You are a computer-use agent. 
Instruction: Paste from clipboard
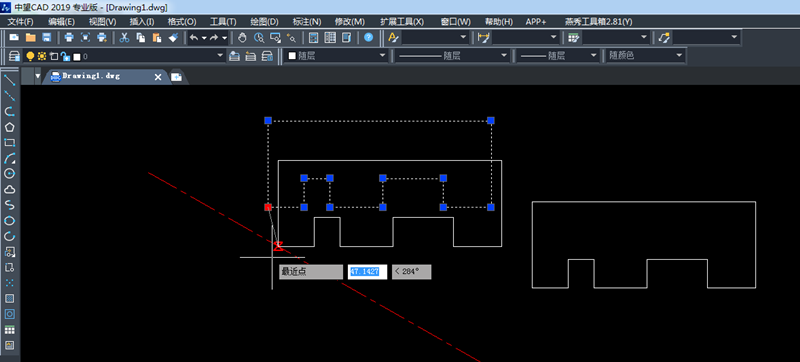pos(157,37)
